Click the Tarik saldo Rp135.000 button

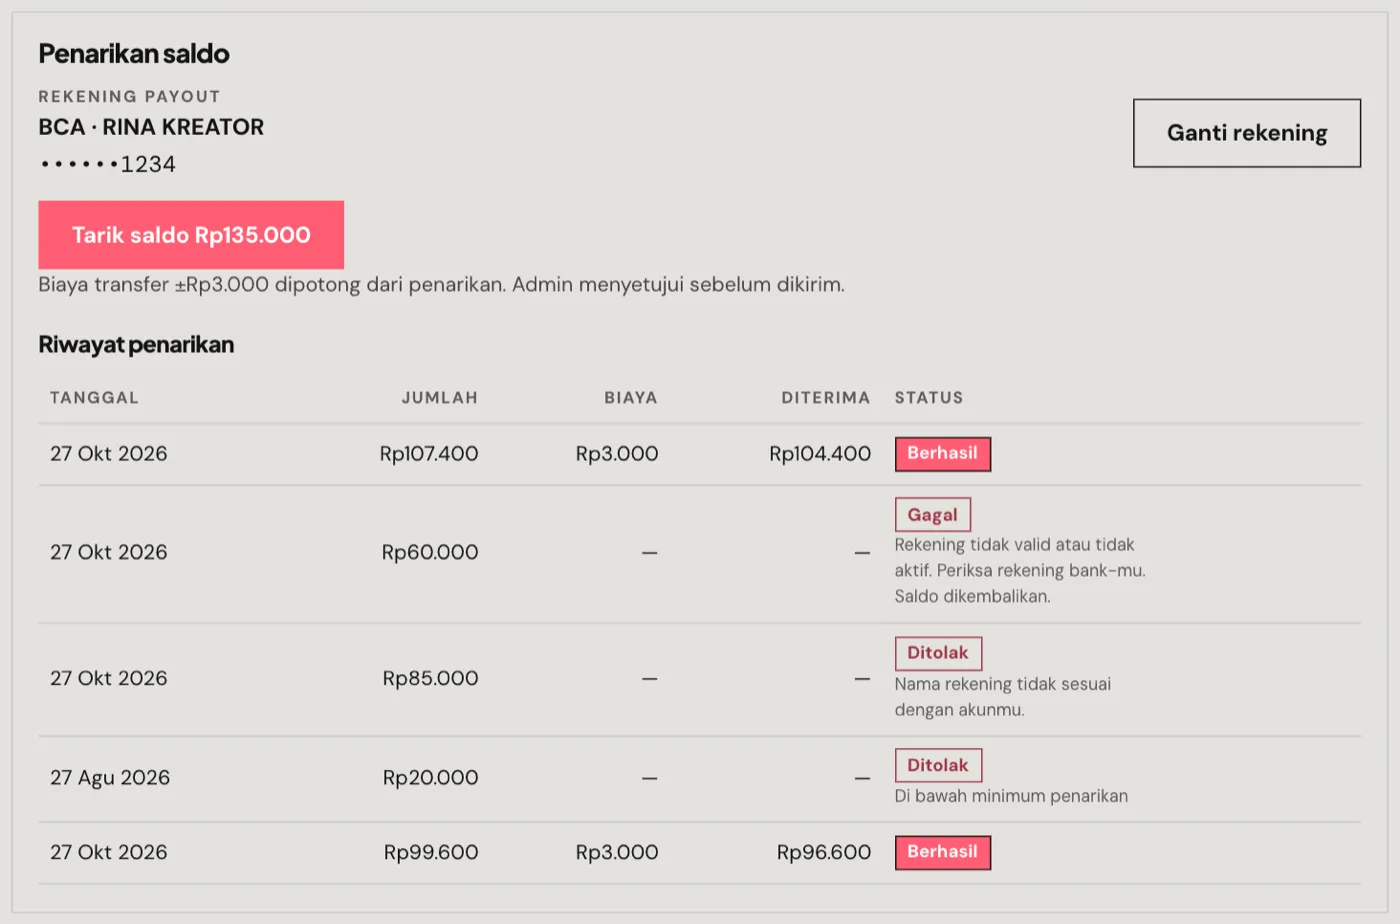click(x=191, y=235)
